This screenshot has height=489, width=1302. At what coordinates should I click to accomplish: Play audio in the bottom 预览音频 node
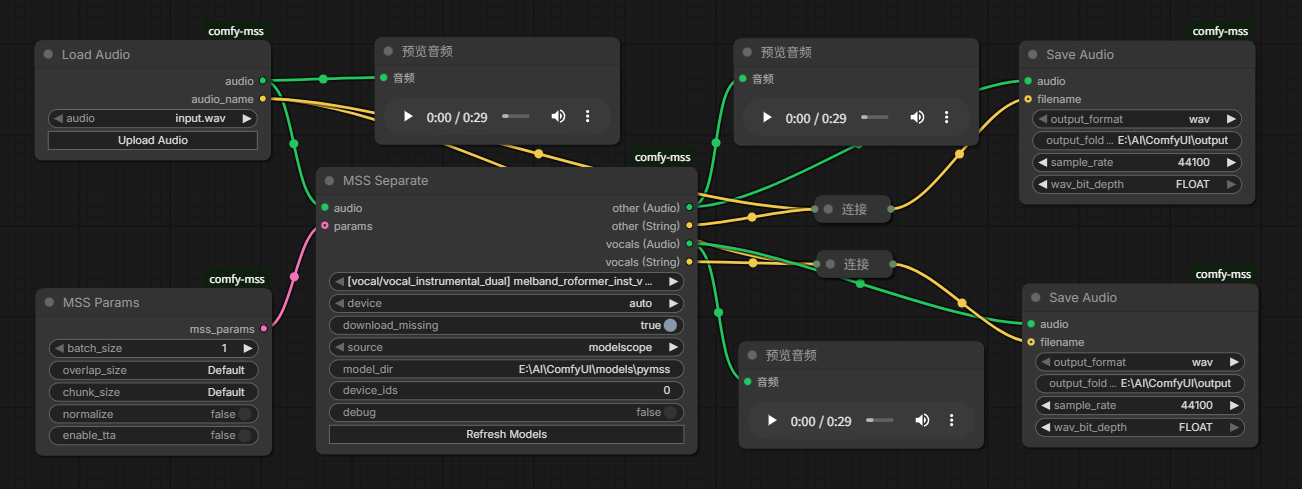pyautogui.click(x=772, y=421)
